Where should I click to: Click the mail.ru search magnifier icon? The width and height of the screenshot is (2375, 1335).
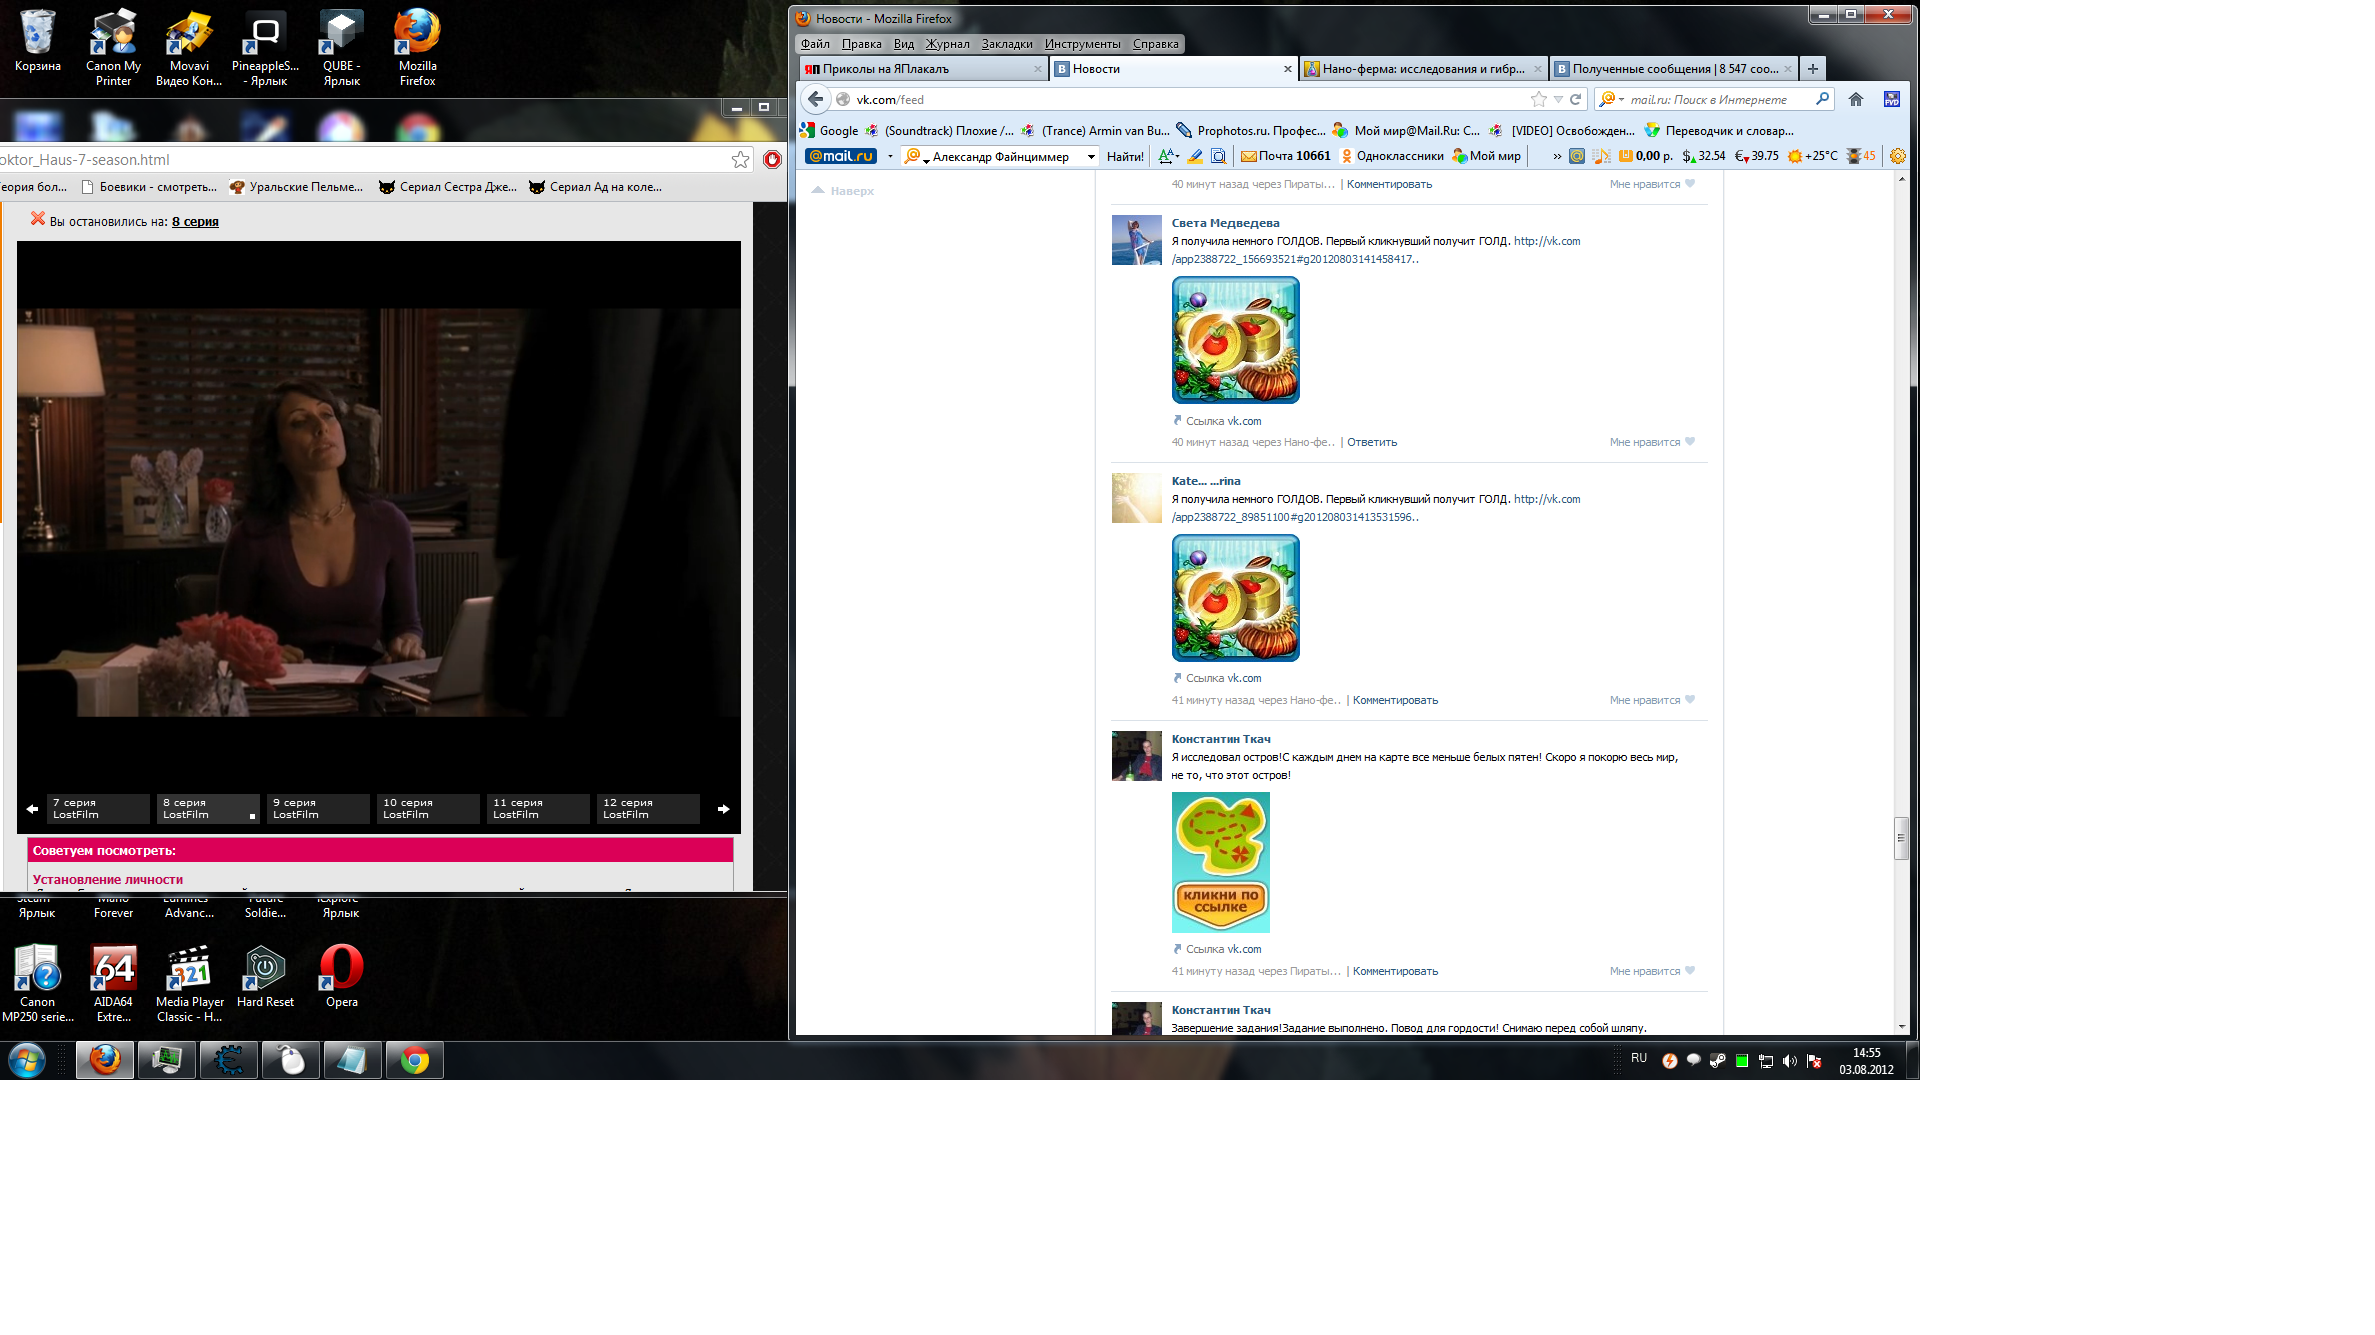click(1822, 99)
